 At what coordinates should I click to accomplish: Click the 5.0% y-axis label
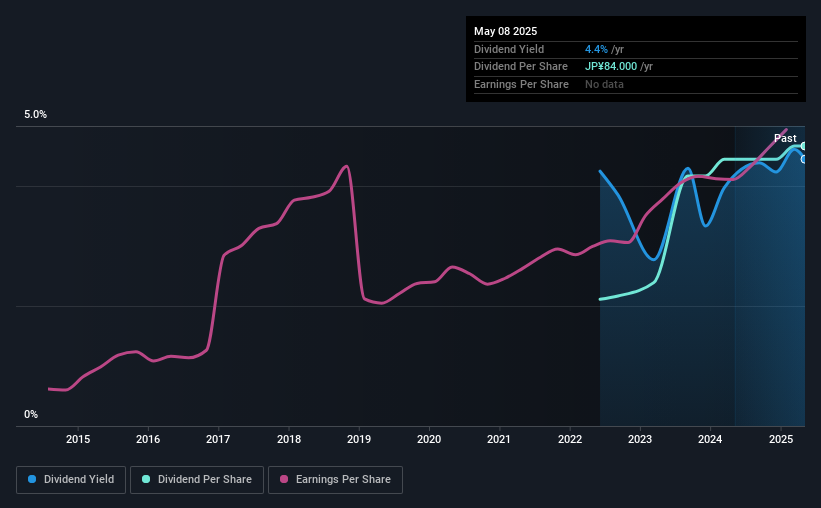point(36,115)
